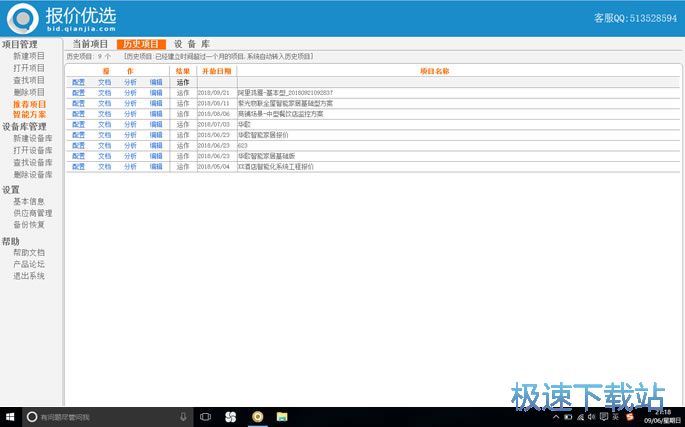
Task: Open 备份恢复 in the sidebar
Action: pyautogui.click(x=29, y=225)
